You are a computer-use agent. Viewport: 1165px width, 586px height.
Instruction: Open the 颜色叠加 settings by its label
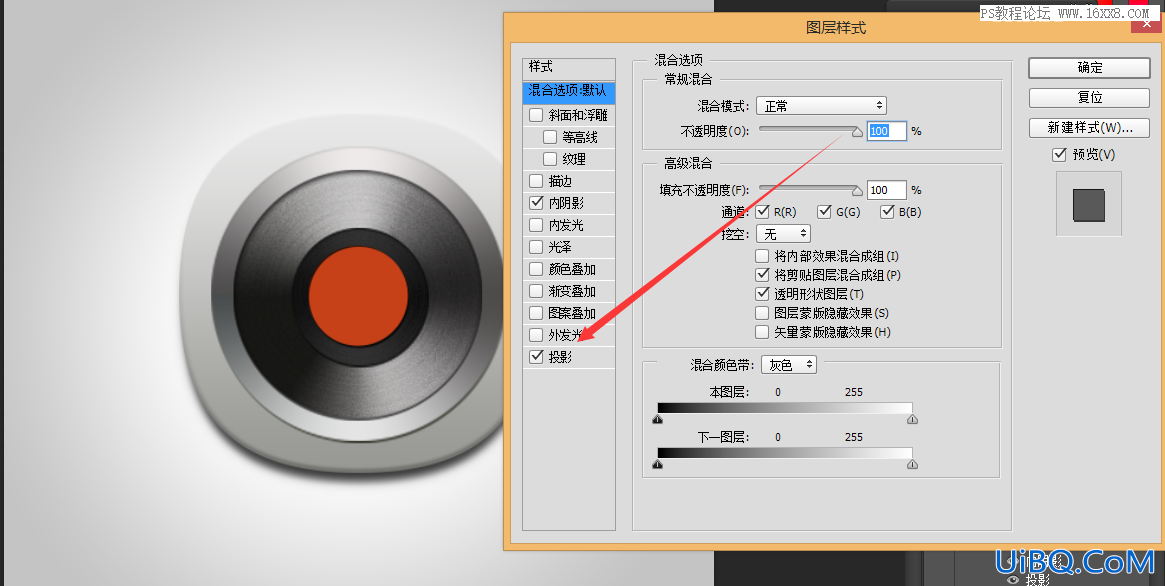[572, 269]
